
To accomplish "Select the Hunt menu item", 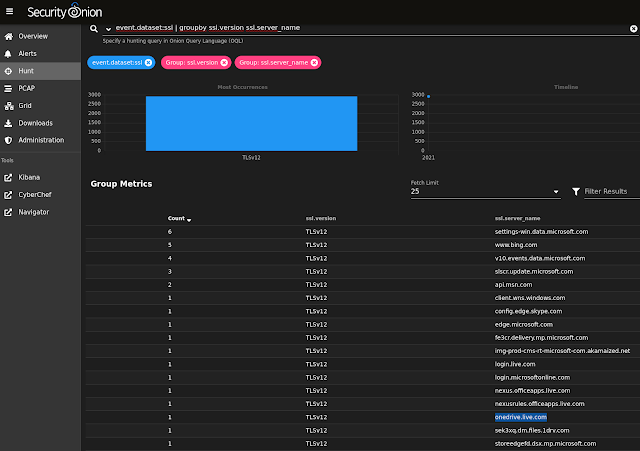I will click(x=40, y=71).
